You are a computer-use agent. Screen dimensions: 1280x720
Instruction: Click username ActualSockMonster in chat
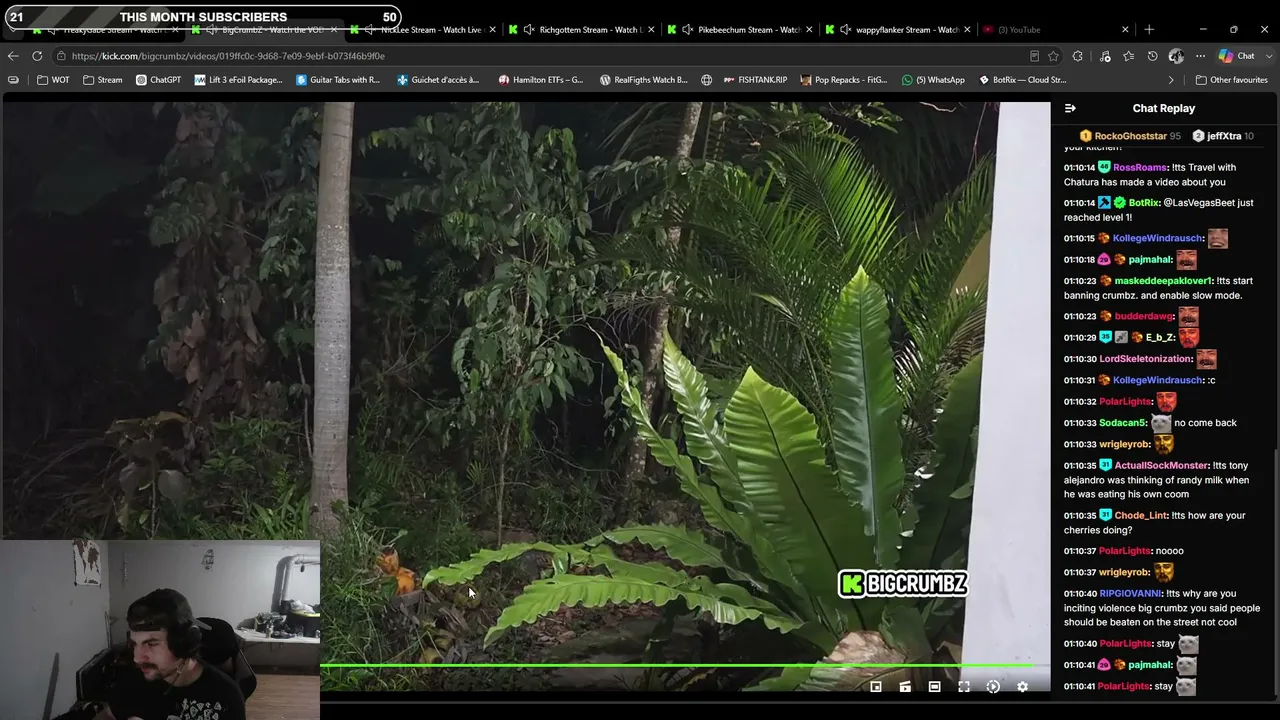point(1161,466)
